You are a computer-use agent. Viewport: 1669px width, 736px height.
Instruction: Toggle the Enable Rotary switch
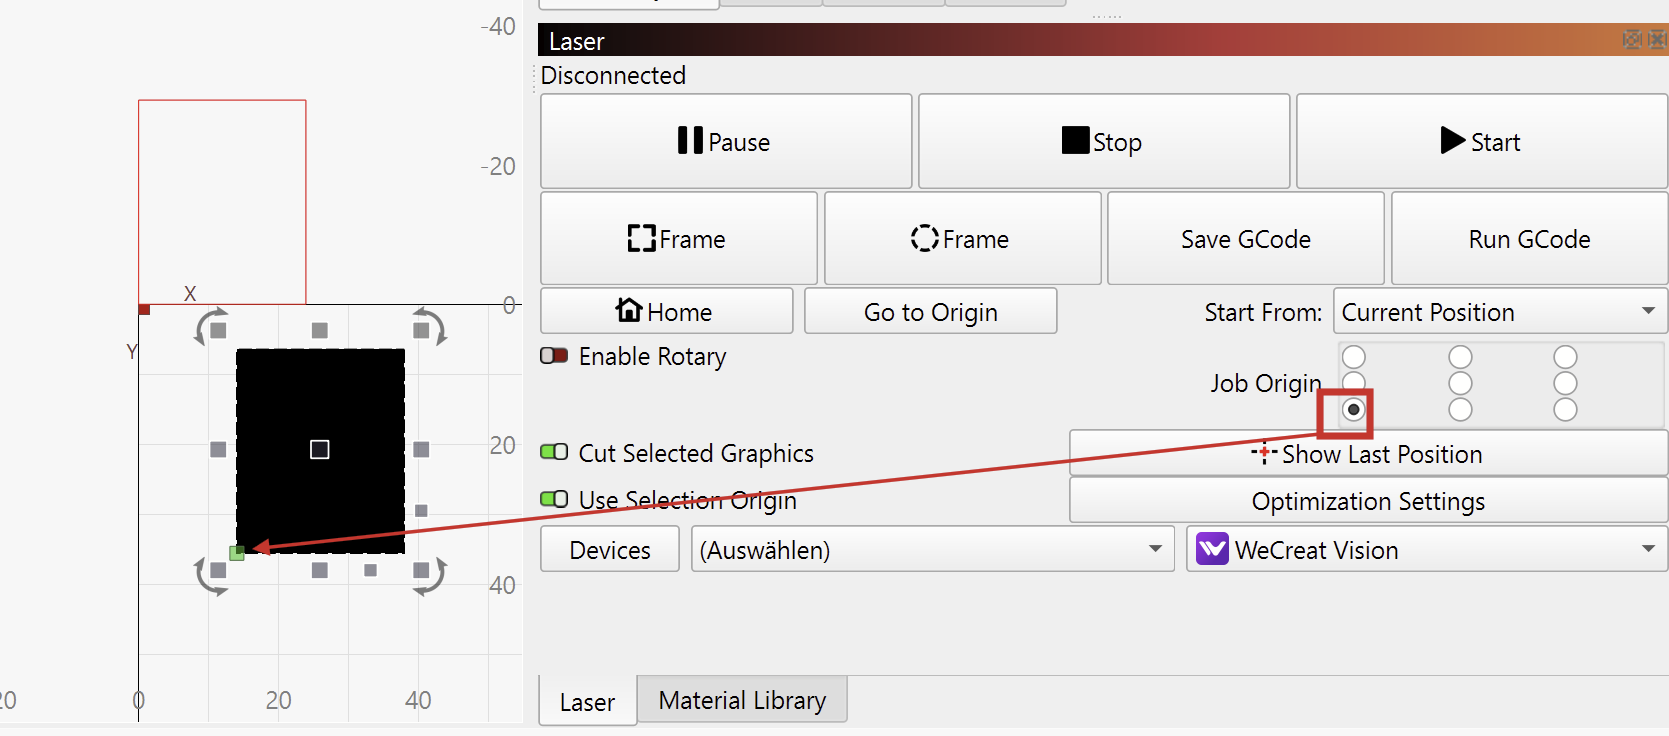554,356
